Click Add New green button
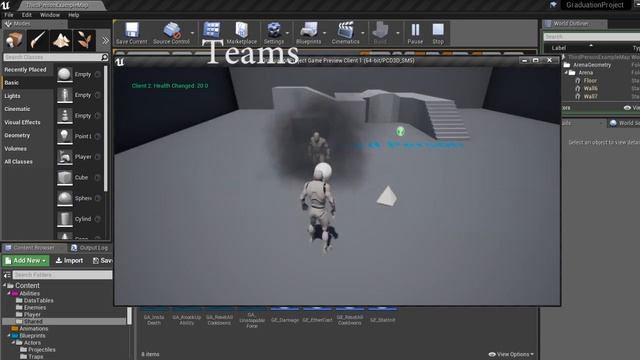 pyautogui.click(x=26, y=260)
